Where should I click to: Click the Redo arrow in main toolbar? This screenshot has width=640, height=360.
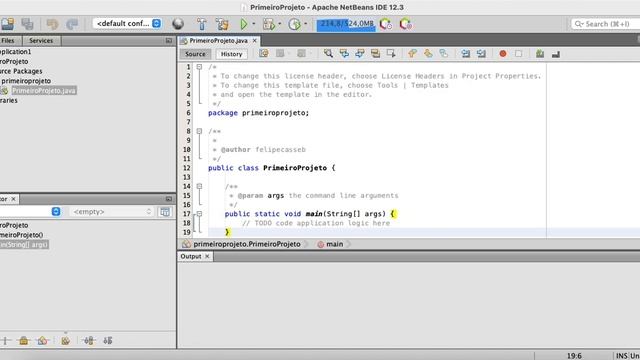[72, 24]
